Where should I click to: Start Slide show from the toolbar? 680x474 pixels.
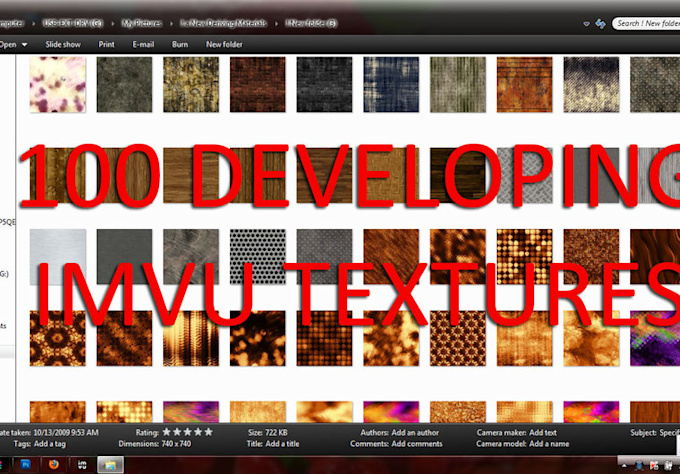(65, 44)
